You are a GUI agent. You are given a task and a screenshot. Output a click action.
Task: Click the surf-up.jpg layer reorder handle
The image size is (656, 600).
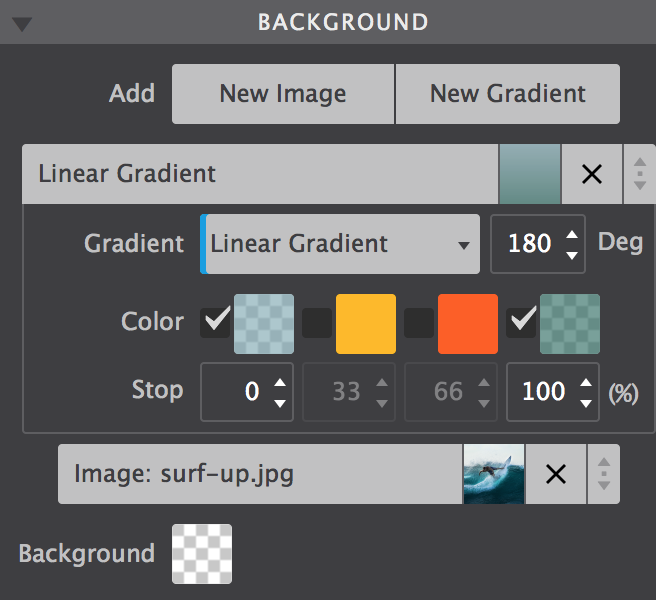pyautogui.click(x=603, y=474)
